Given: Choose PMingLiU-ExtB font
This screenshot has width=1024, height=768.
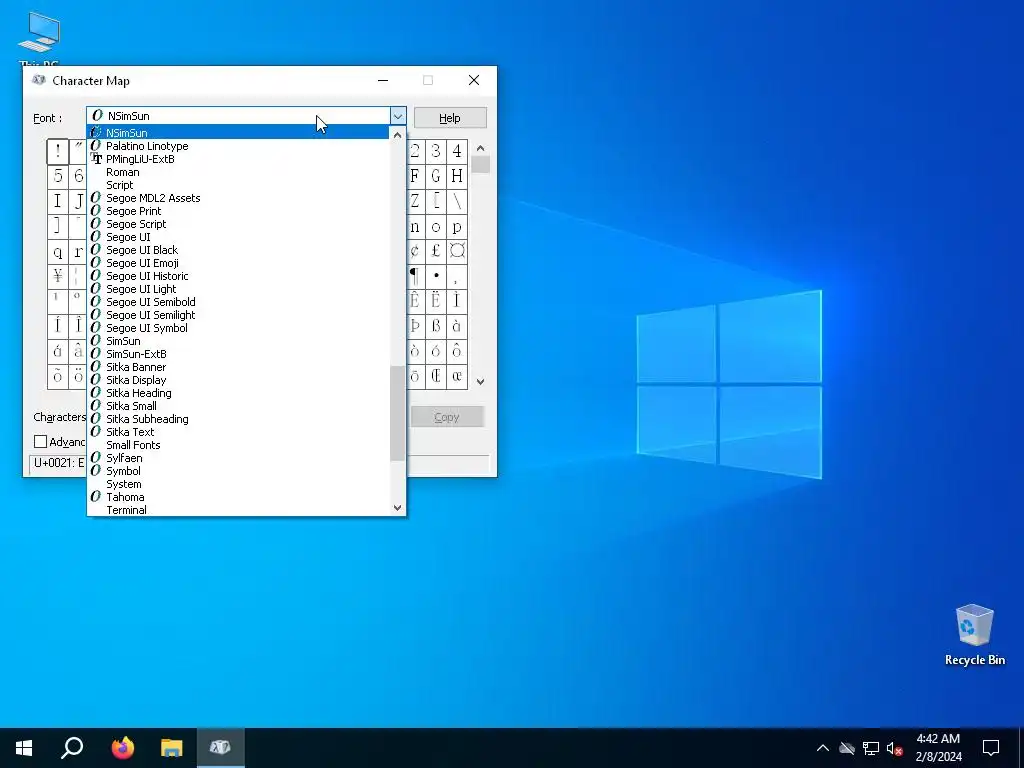Looking at the screenshot, I should 238,159.
